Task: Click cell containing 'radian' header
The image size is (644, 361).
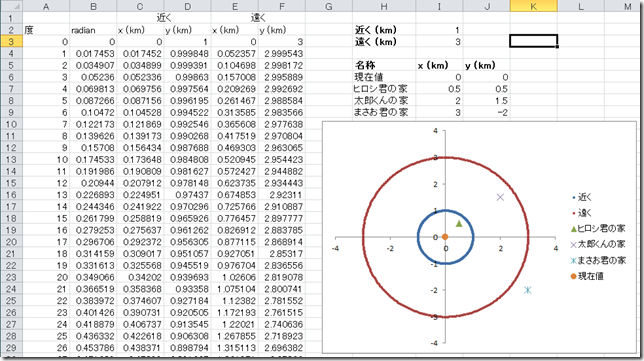Action: [x=93, y=30]
